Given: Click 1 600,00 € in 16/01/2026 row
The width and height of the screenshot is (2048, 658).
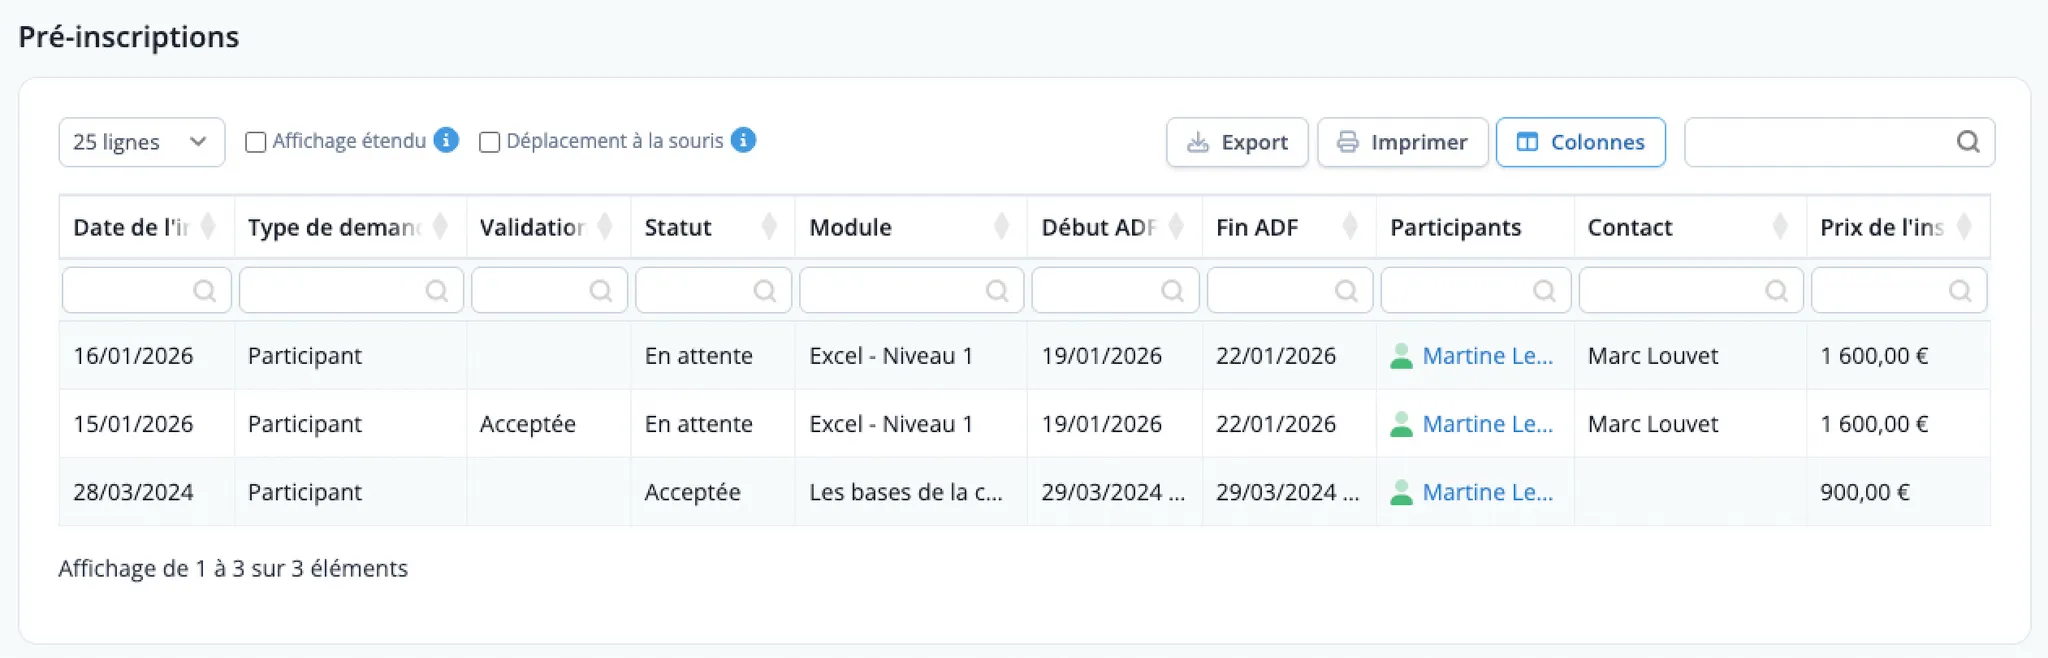Looking at the screenshot, I should tap(1874, 356).
